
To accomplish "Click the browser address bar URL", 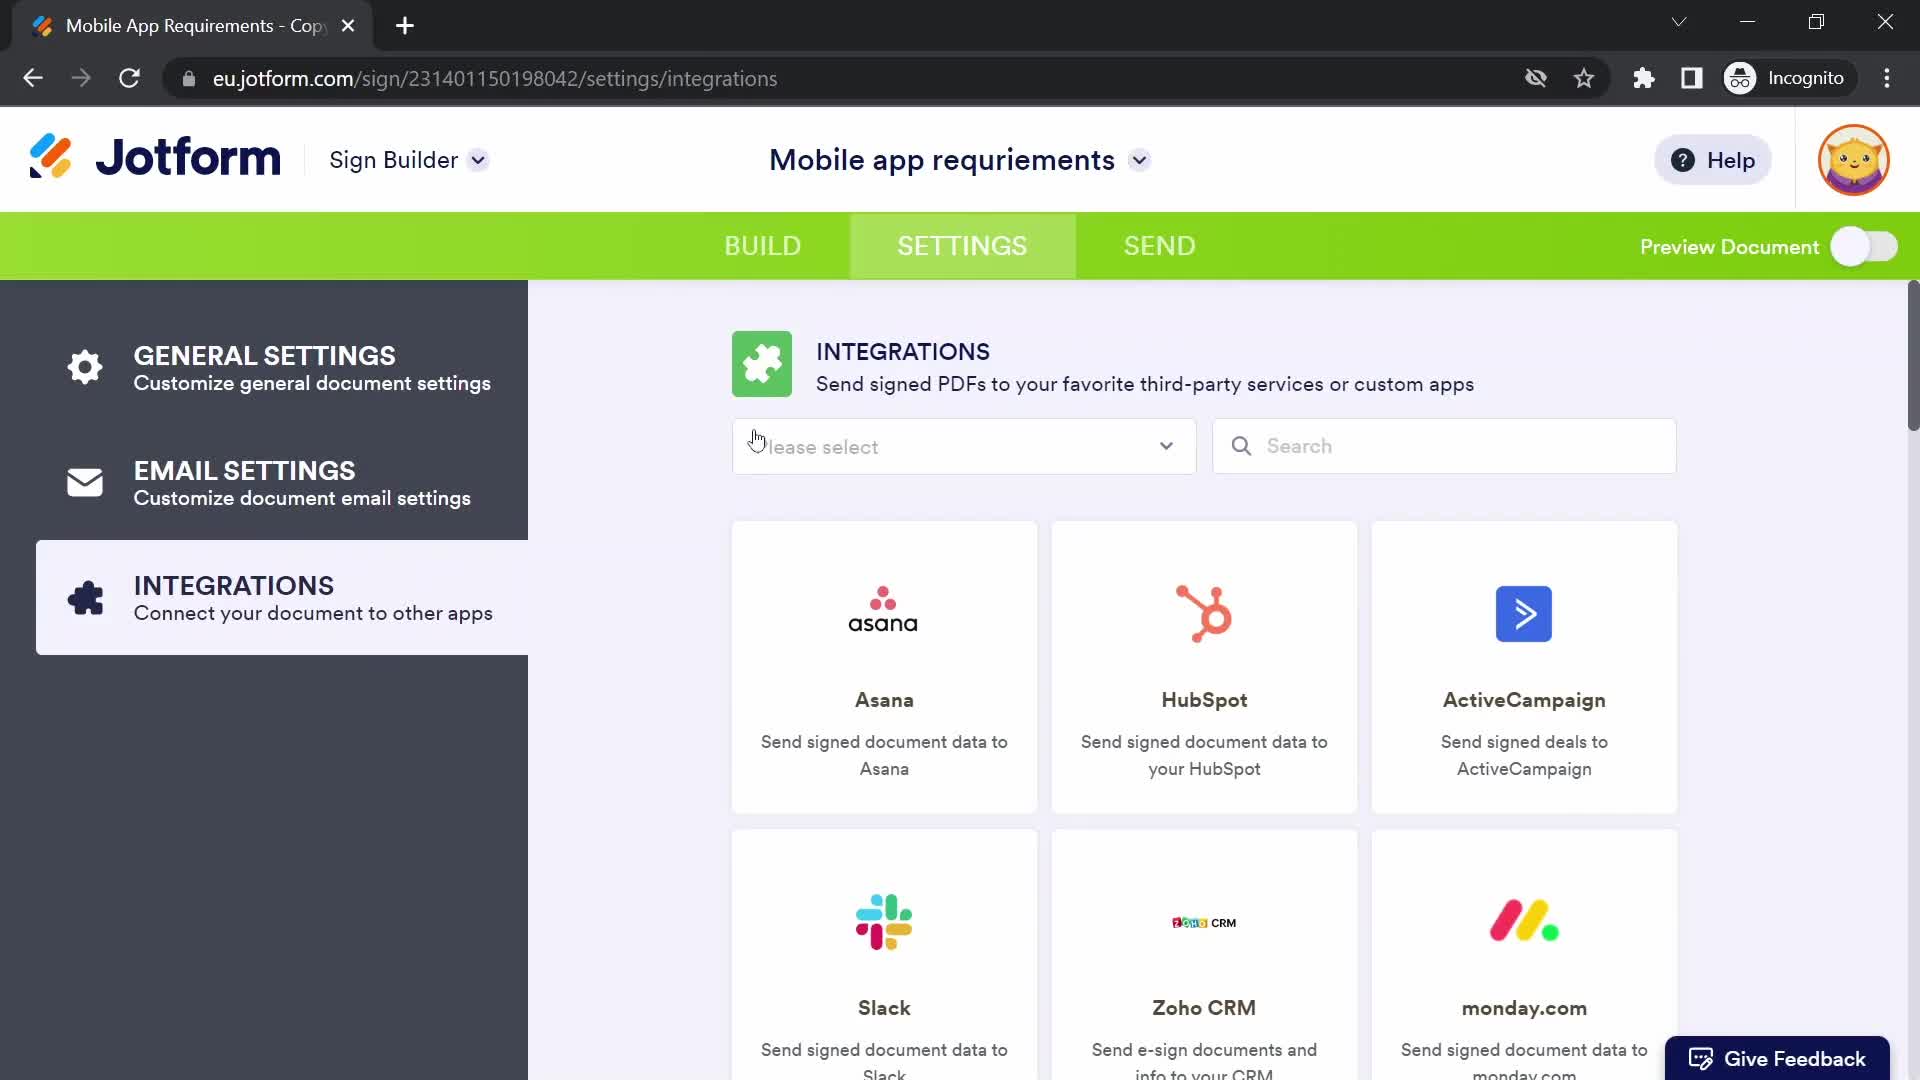I will pyautogui.click(x=495, y=78).
